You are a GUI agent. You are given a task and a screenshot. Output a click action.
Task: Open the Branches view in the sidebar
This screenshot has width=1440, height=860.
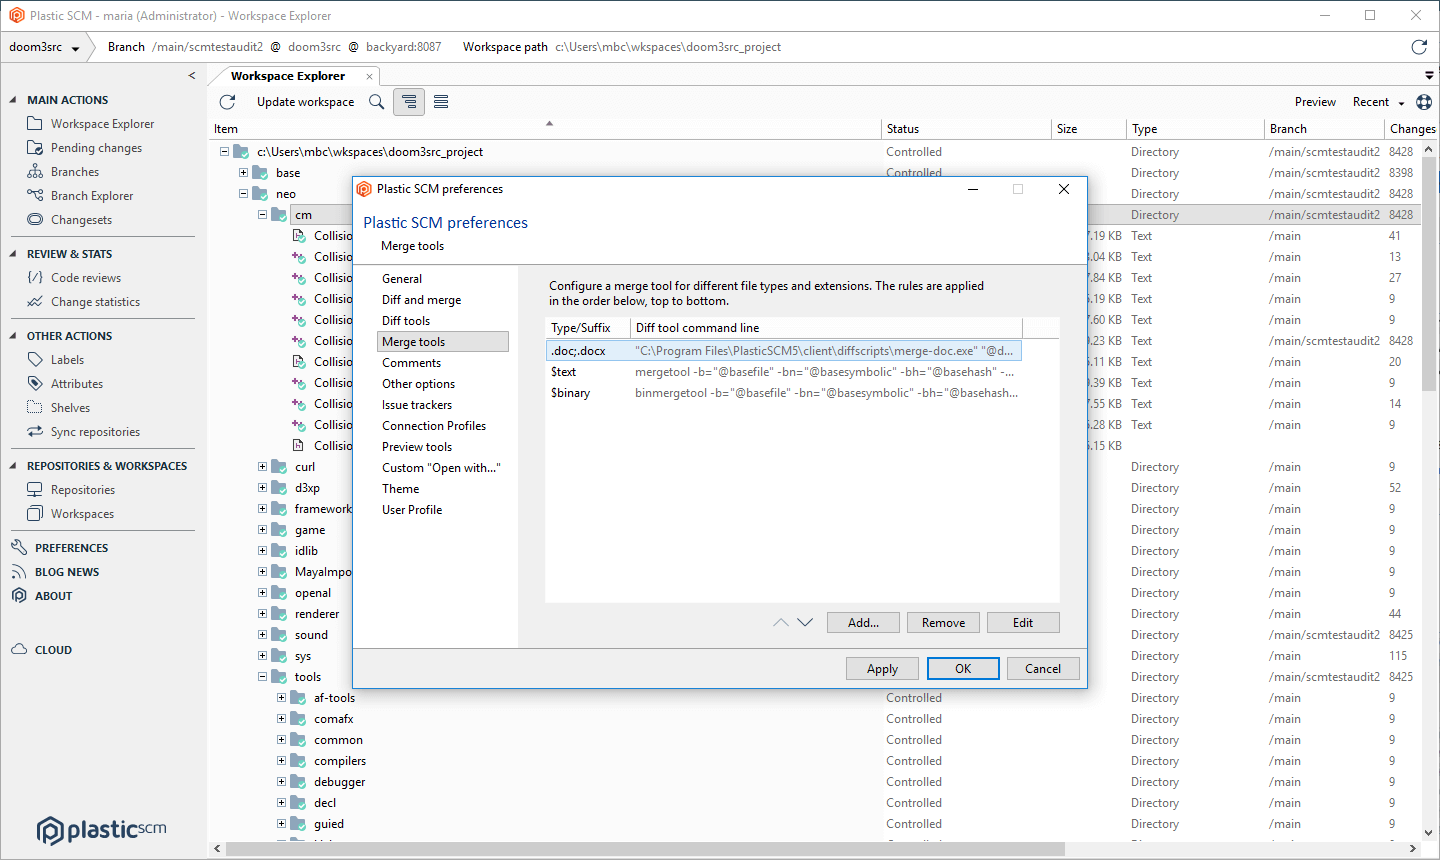pyautogui.click(x=75, y=172)
